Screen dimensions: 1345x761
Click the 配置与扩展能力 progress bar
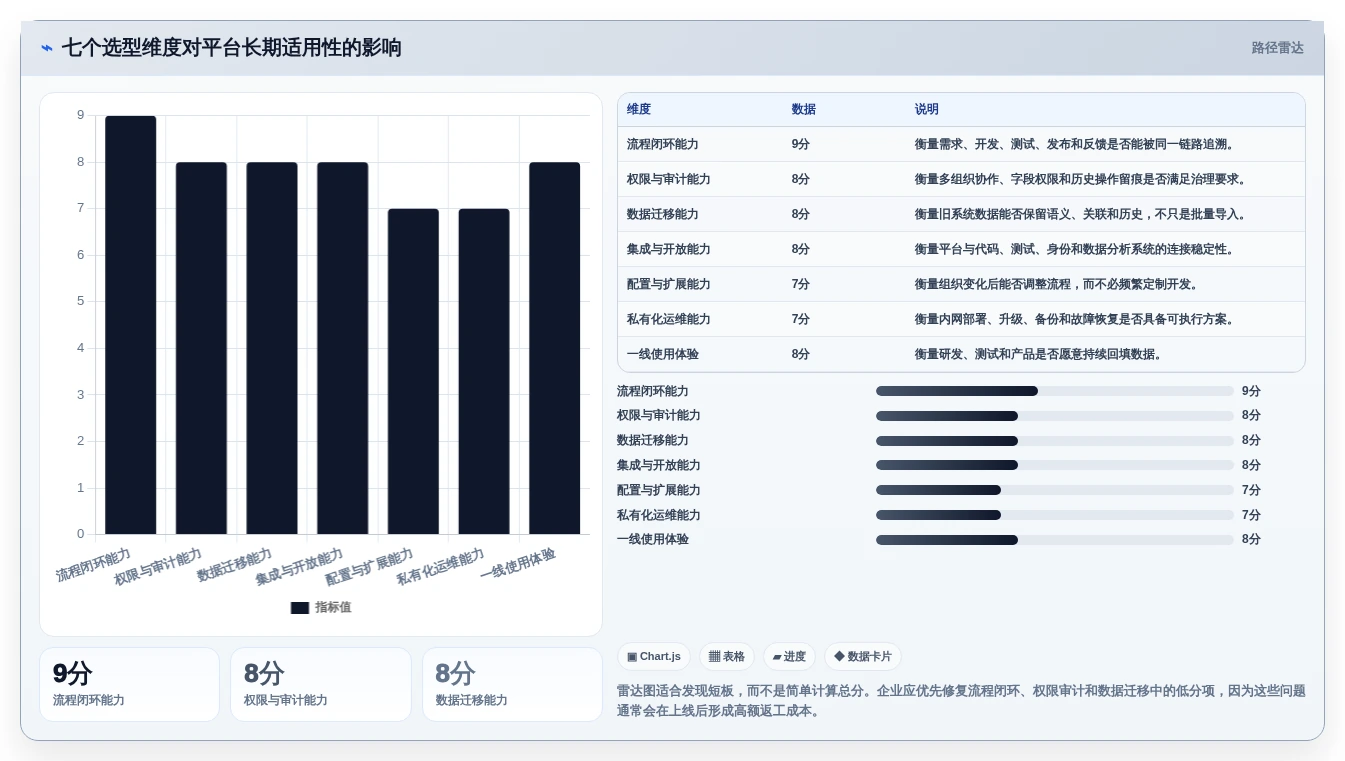[x=1055, y=490]
